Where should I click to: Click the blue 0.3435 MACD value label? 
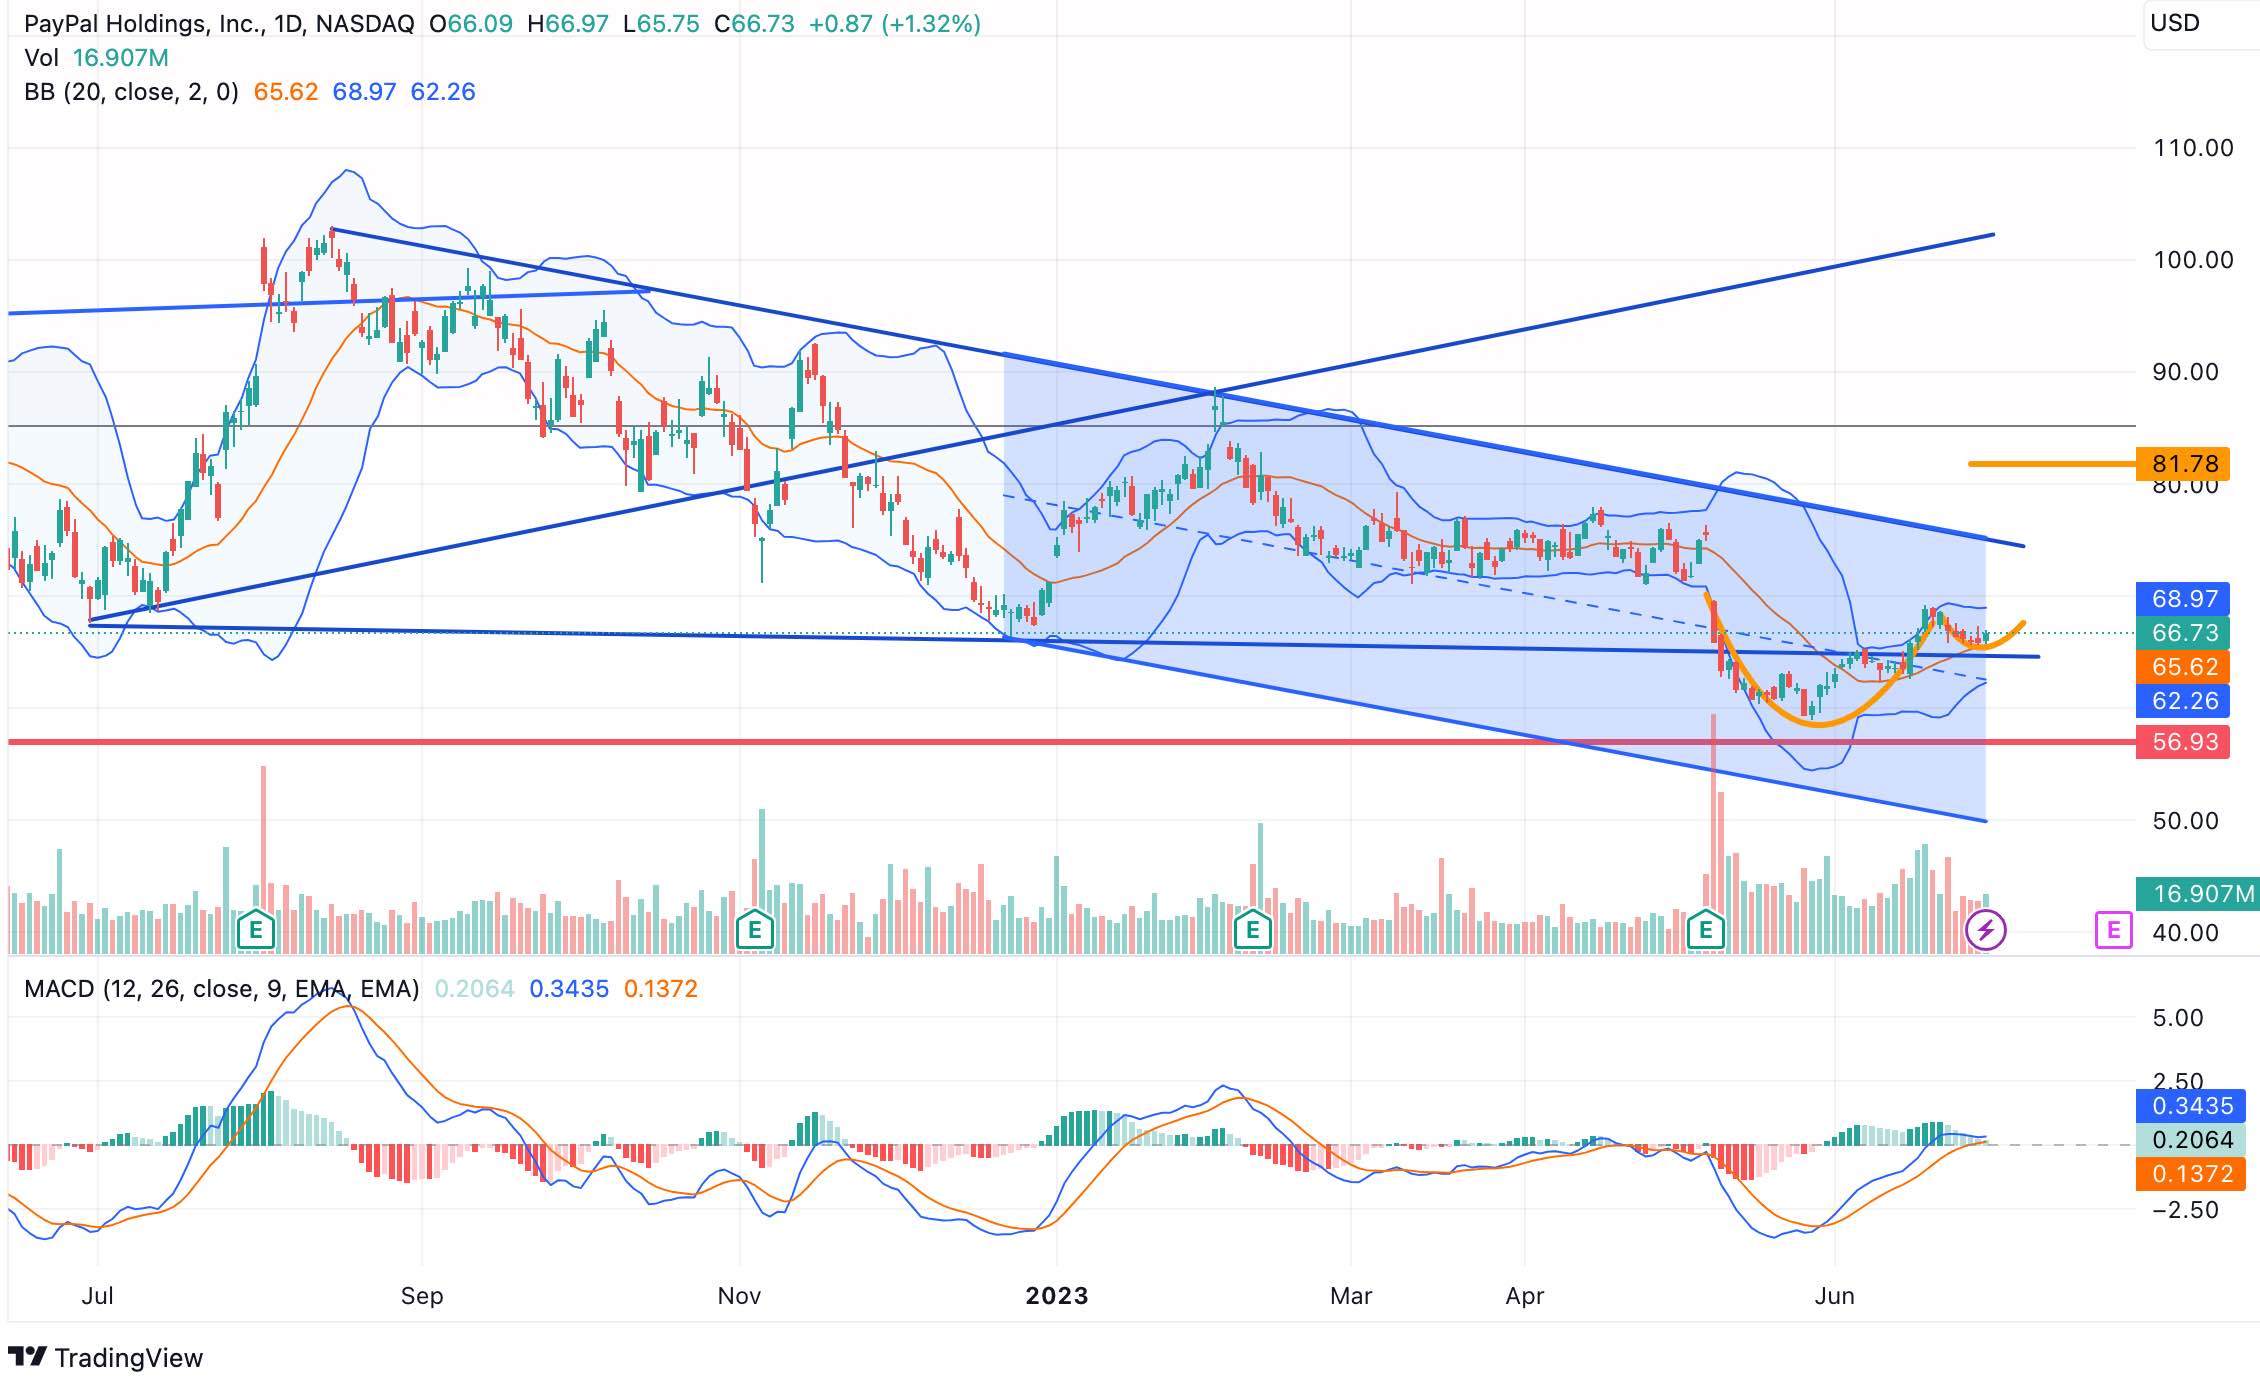pos(2191,1106)
